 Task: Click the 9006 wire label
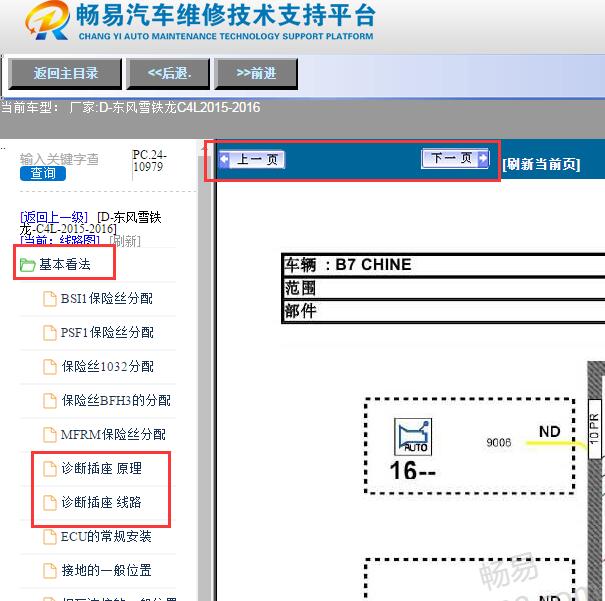[x=499, y=442]
